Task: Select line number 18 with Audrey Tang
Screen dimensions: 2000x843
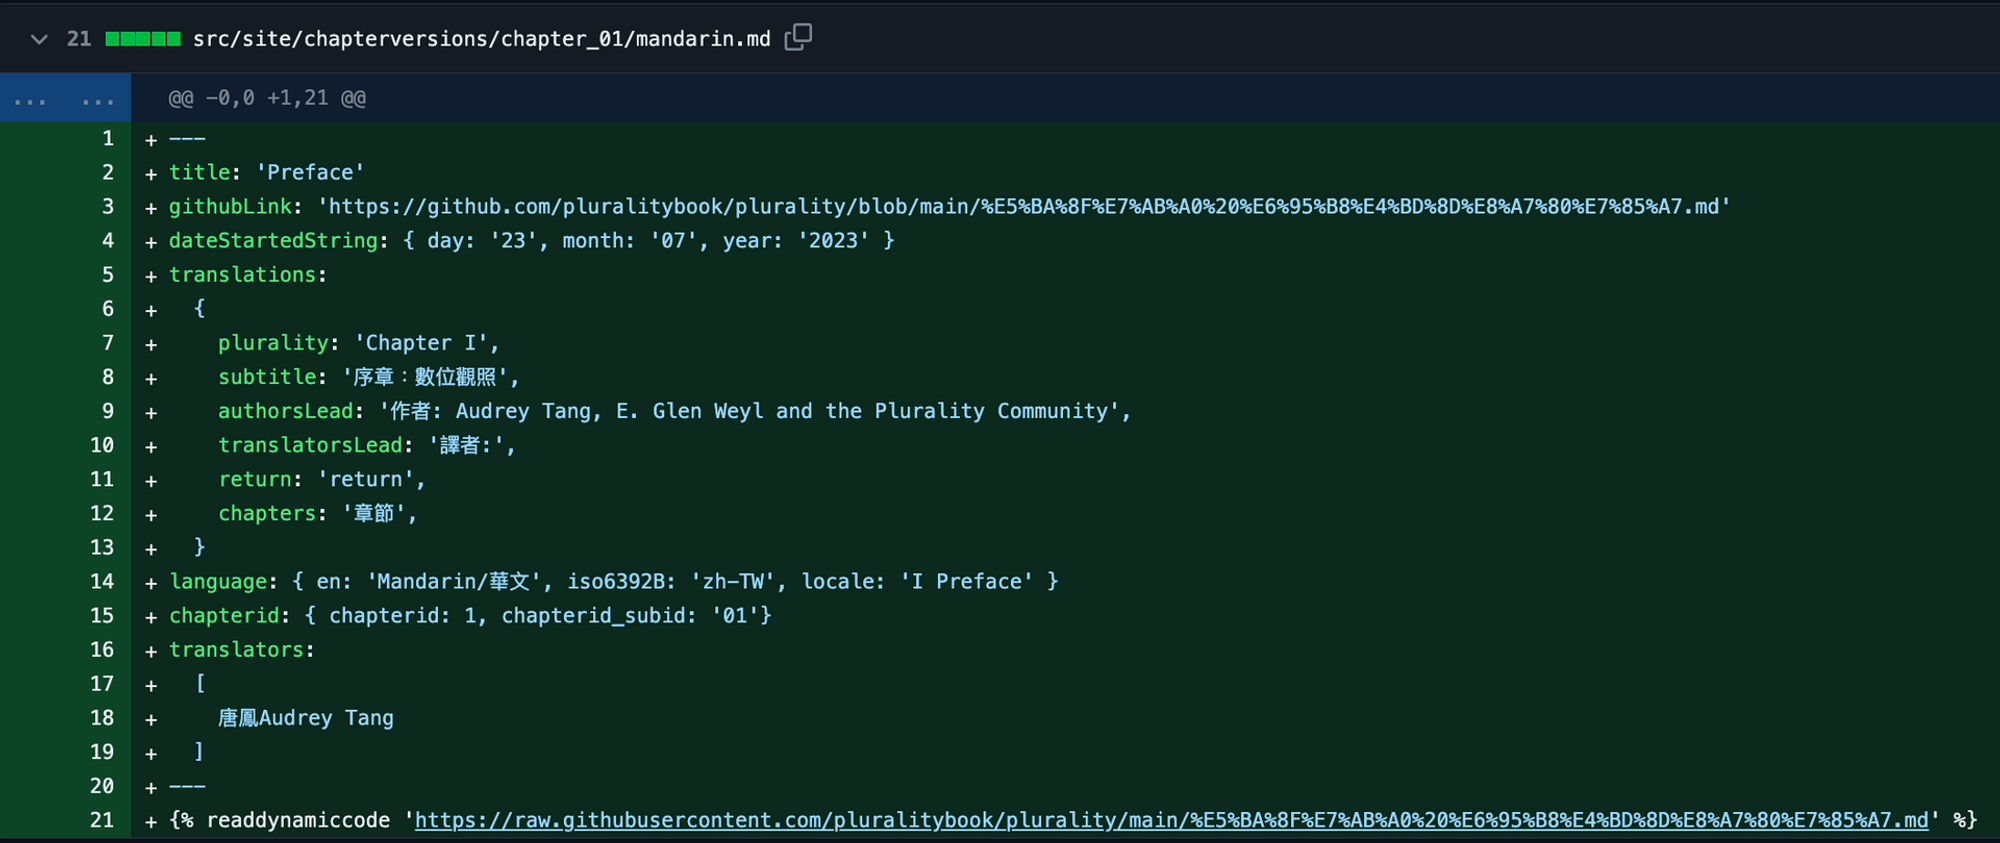Action: coord(102,718)
